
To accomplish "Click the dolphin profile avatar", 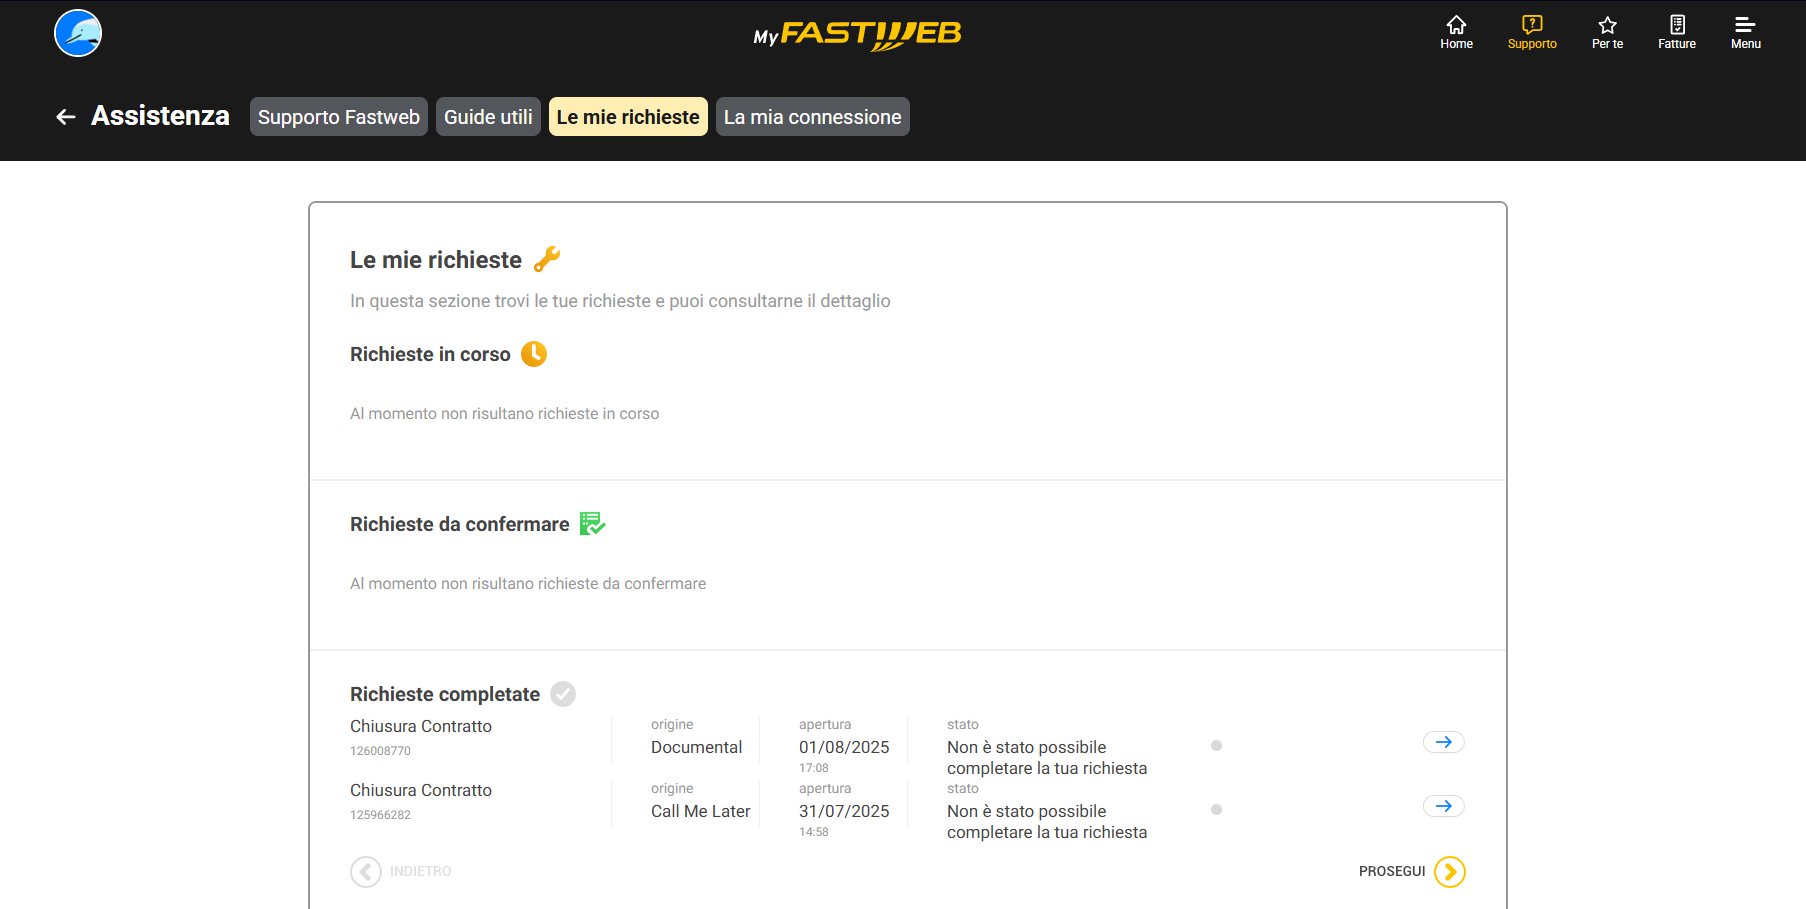I will 78,33.
